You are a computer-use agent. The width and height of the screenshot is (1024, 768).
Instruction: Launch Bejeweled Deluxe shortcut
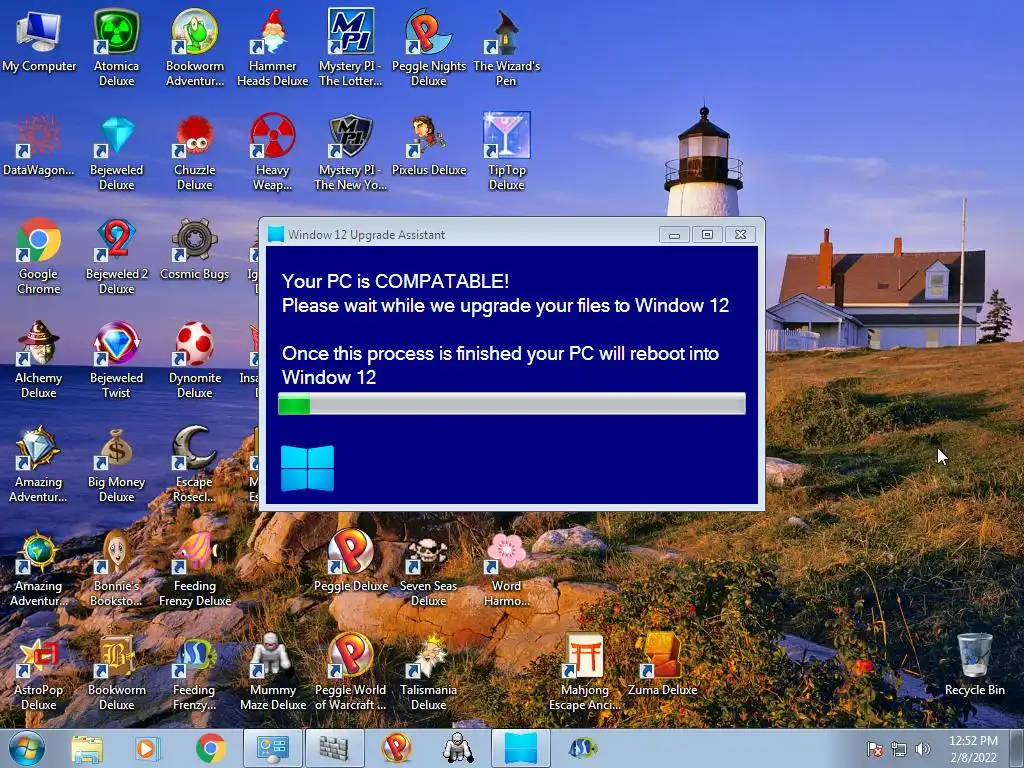click(x=116, y=152)
